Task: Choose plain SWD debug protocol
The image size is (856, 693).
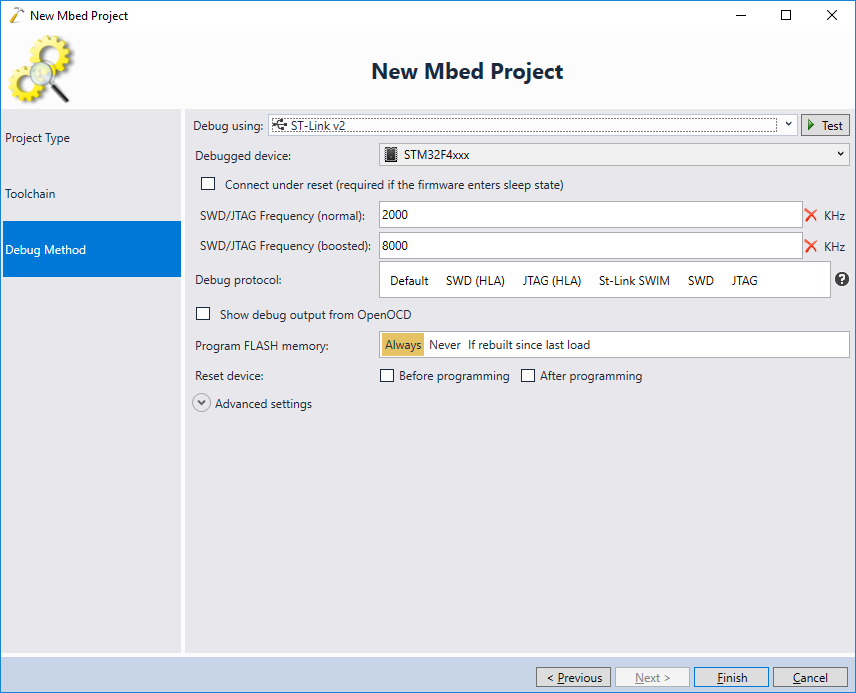Action: pyautogui.click(x=700, y=281)
